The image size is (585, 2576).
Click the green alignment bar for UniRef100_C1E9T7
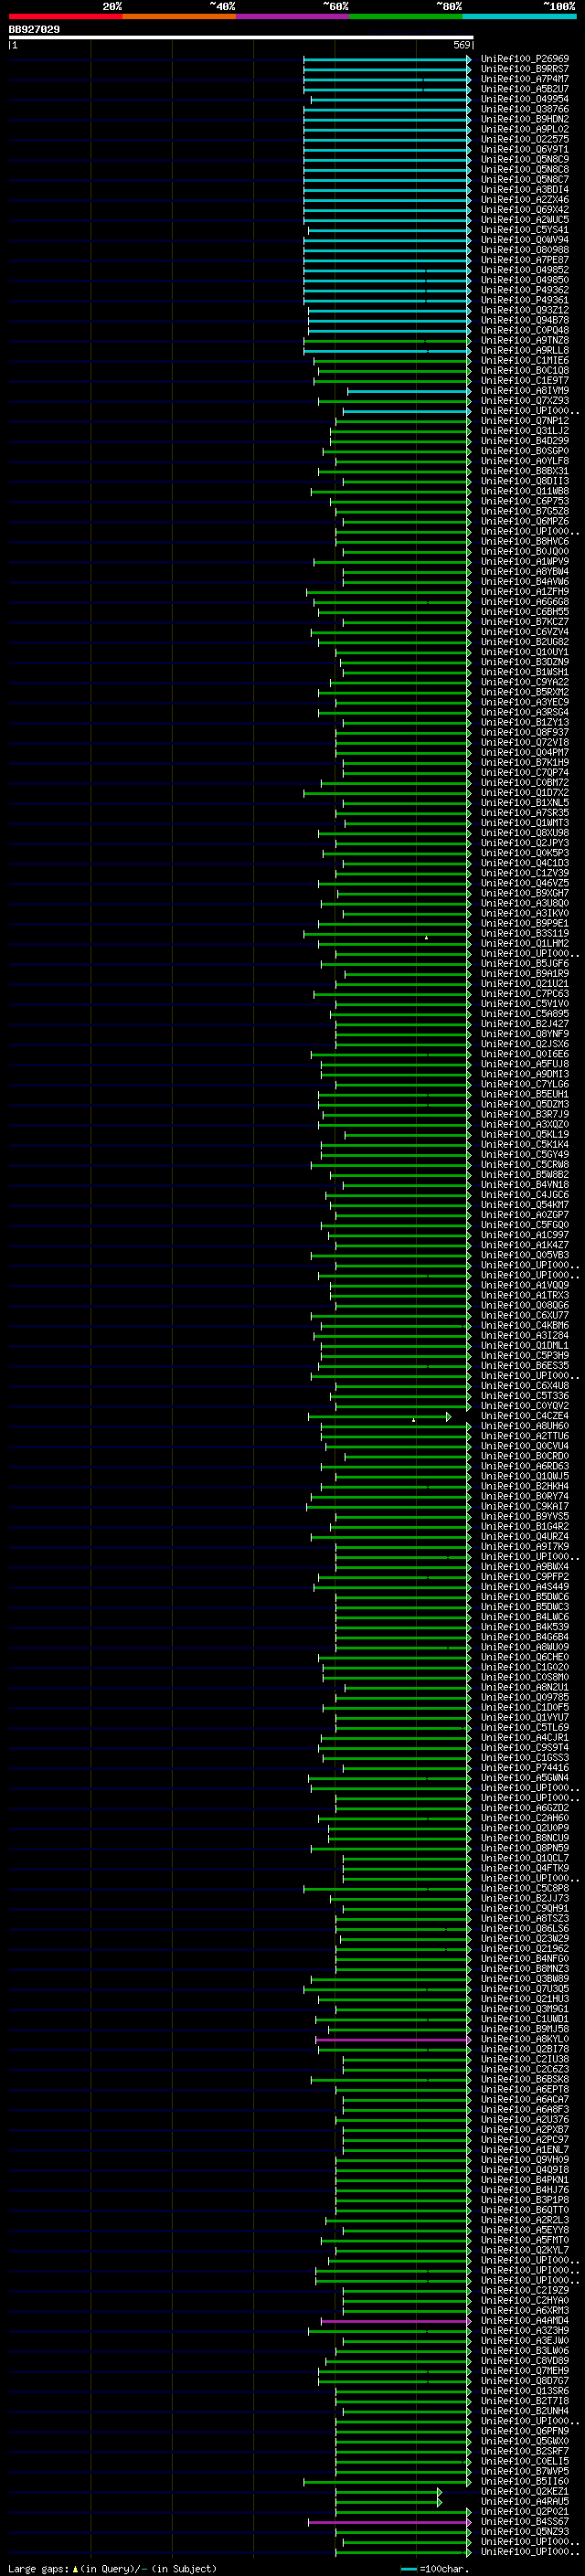[392, 381]
